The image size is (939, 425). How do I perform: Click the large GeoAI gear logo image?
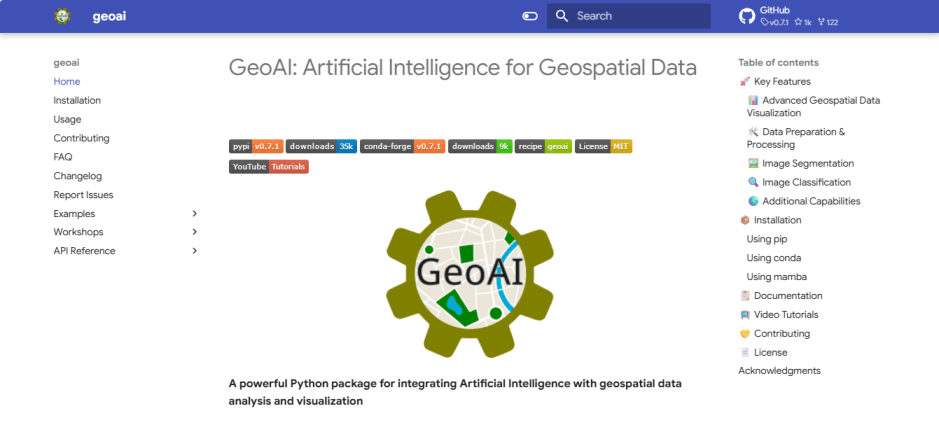tap(469, 273)
